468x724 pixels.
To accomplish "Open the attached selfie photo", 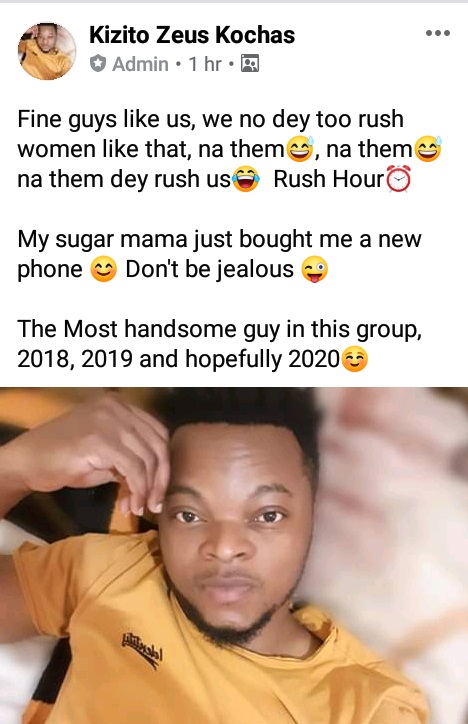I will click(x=234, y=555).
